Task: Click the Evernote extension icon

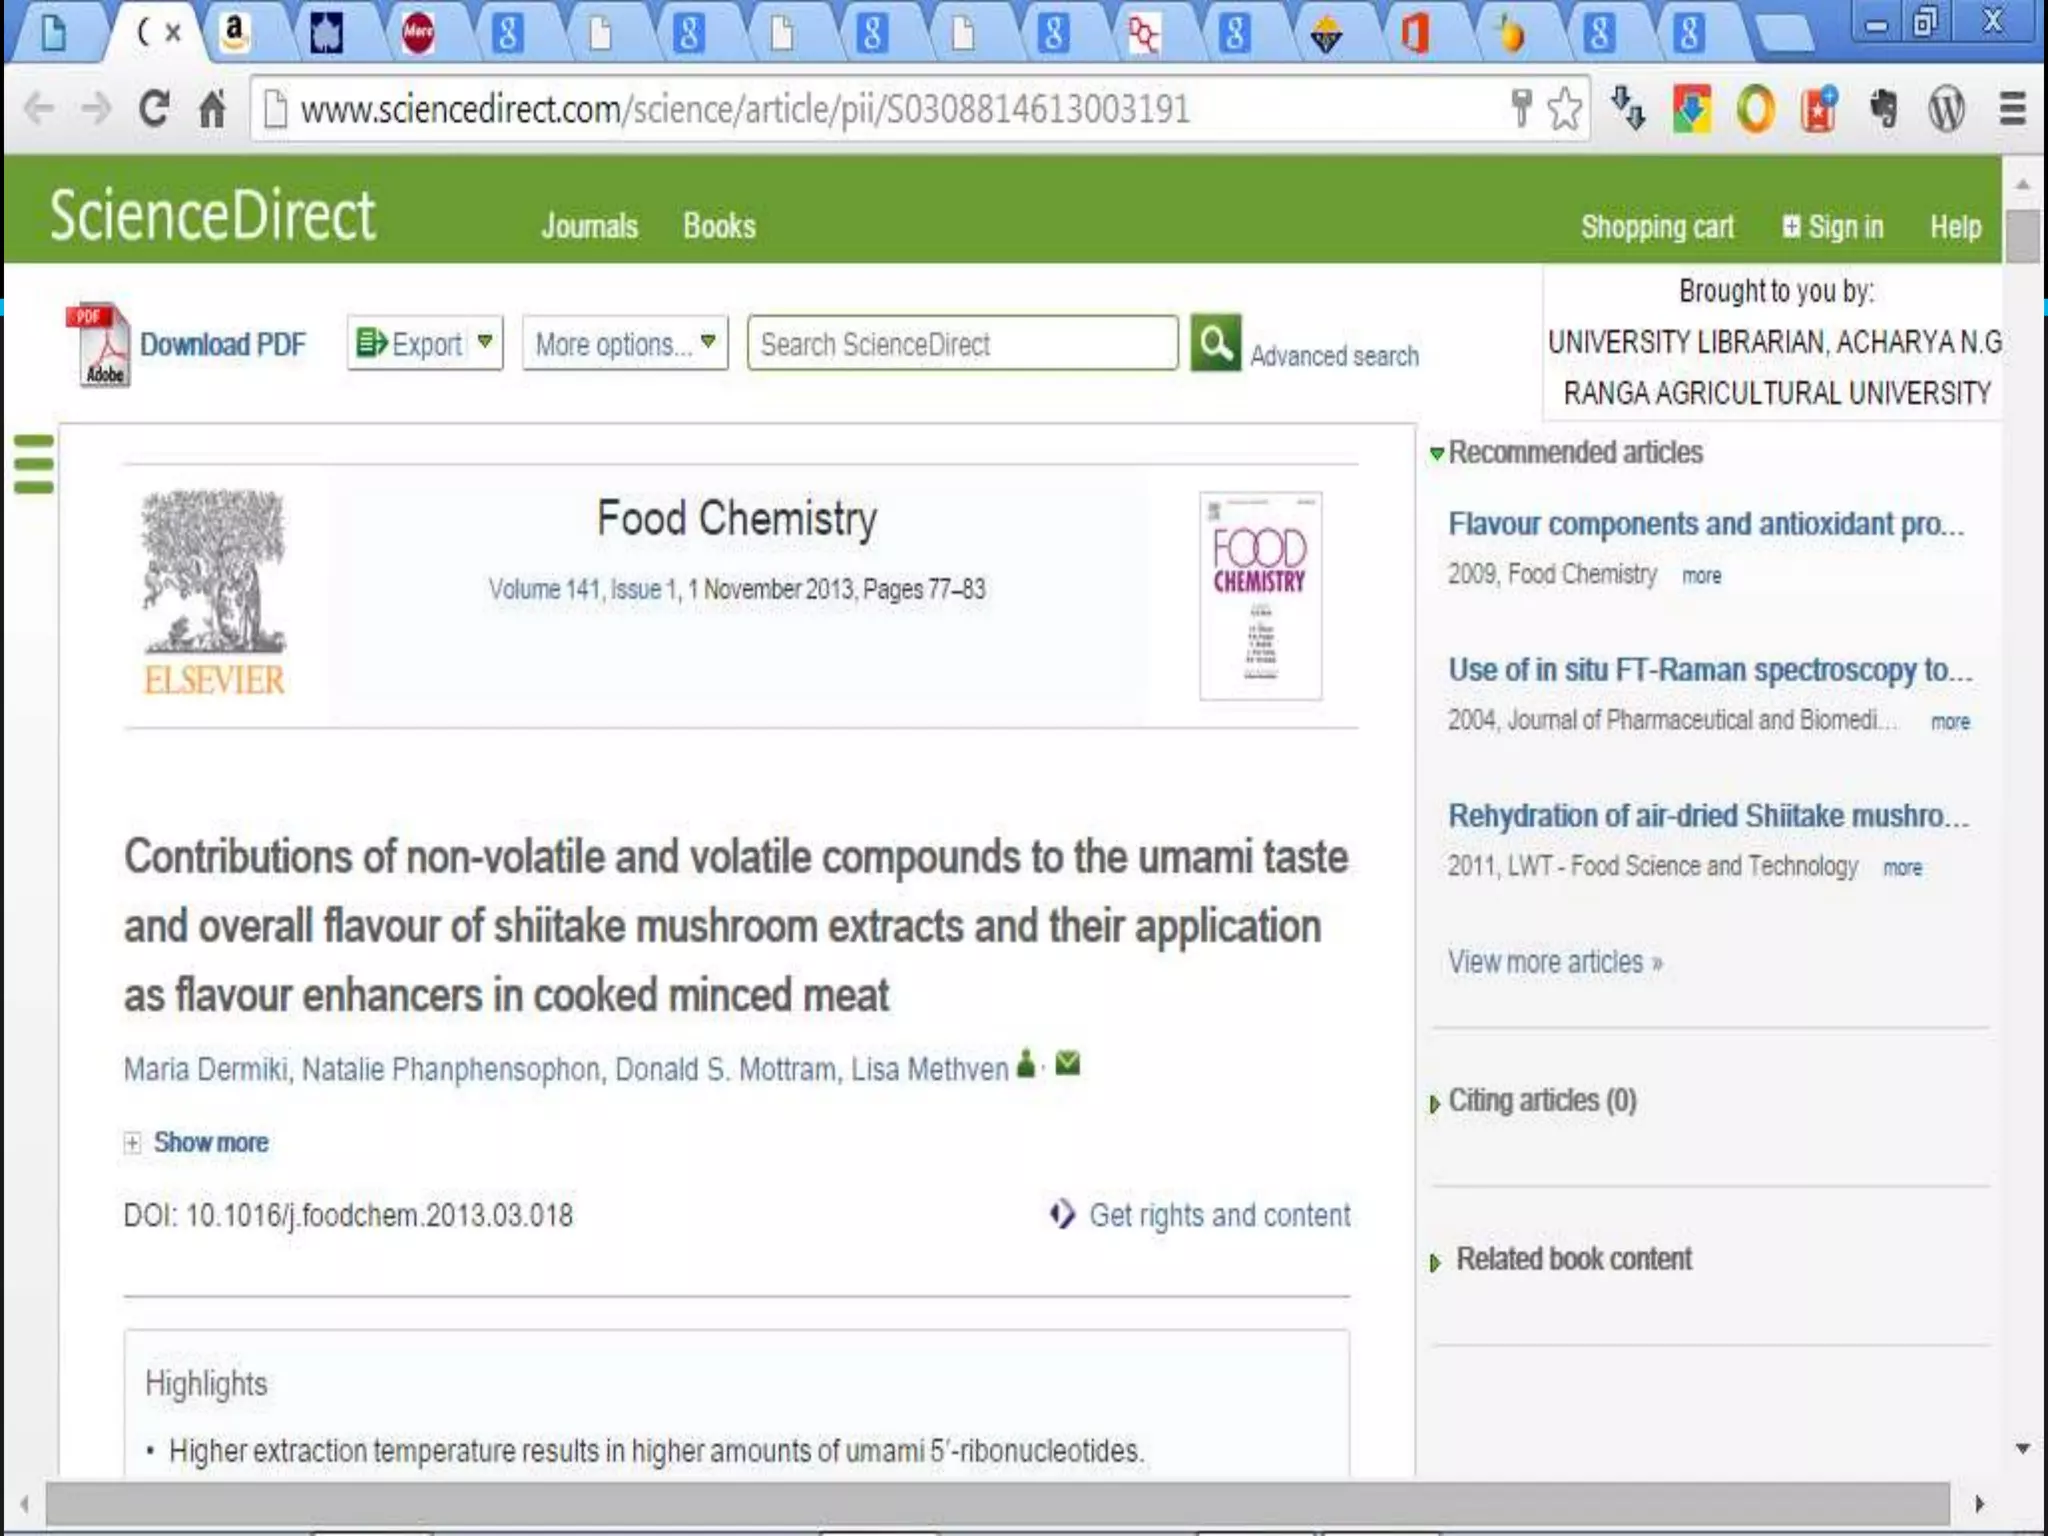Action: tap(1883, 108)
